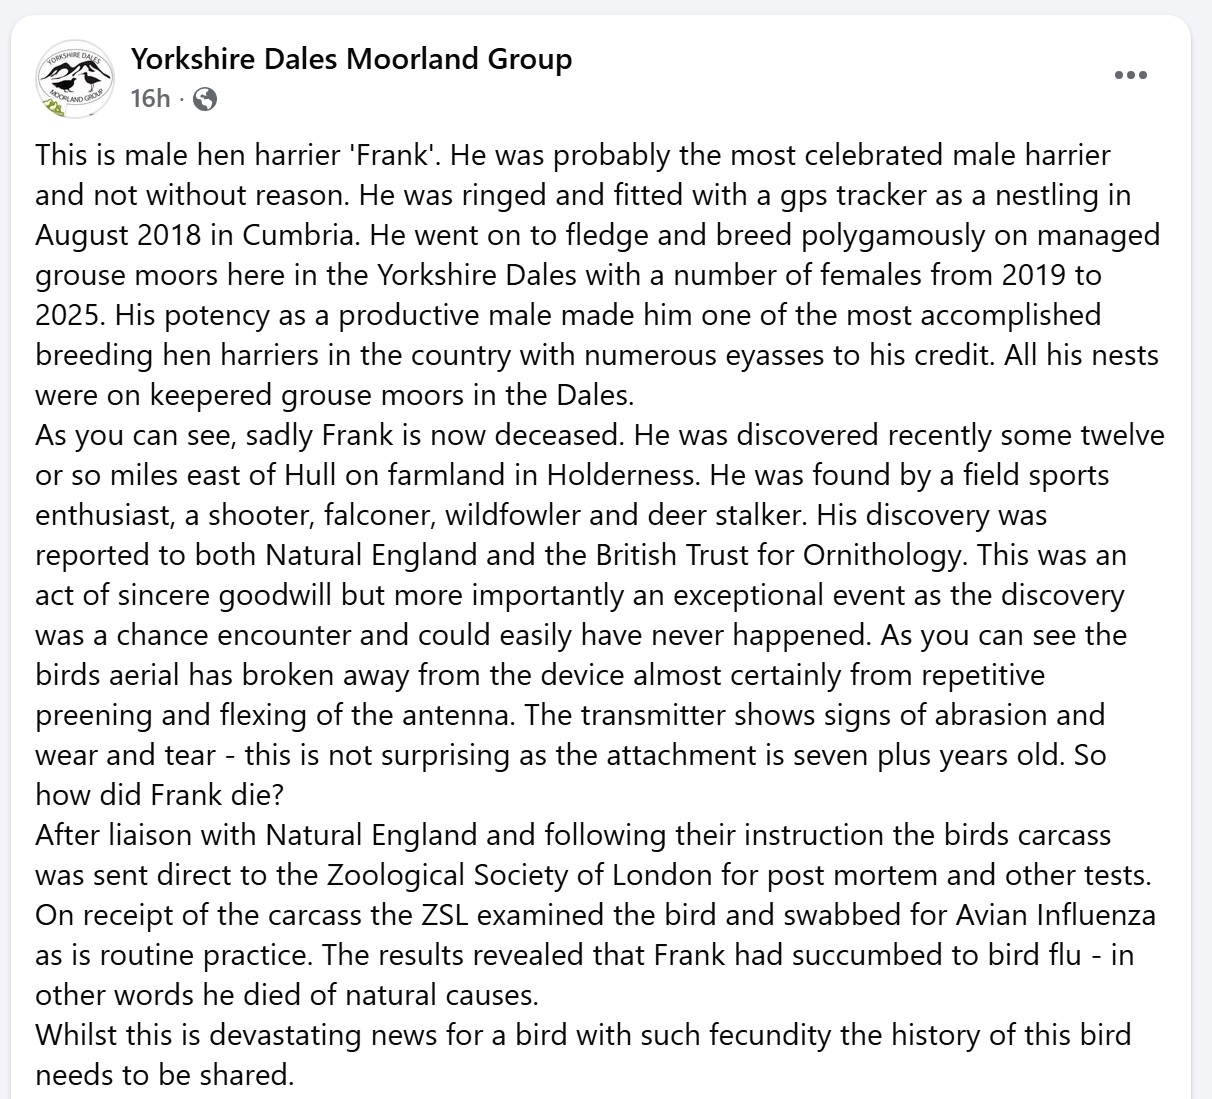Click the "16h" post timestamp
Image resolution: width=1212 pixels, height=1099 pixels.
[x=150, y=99]
